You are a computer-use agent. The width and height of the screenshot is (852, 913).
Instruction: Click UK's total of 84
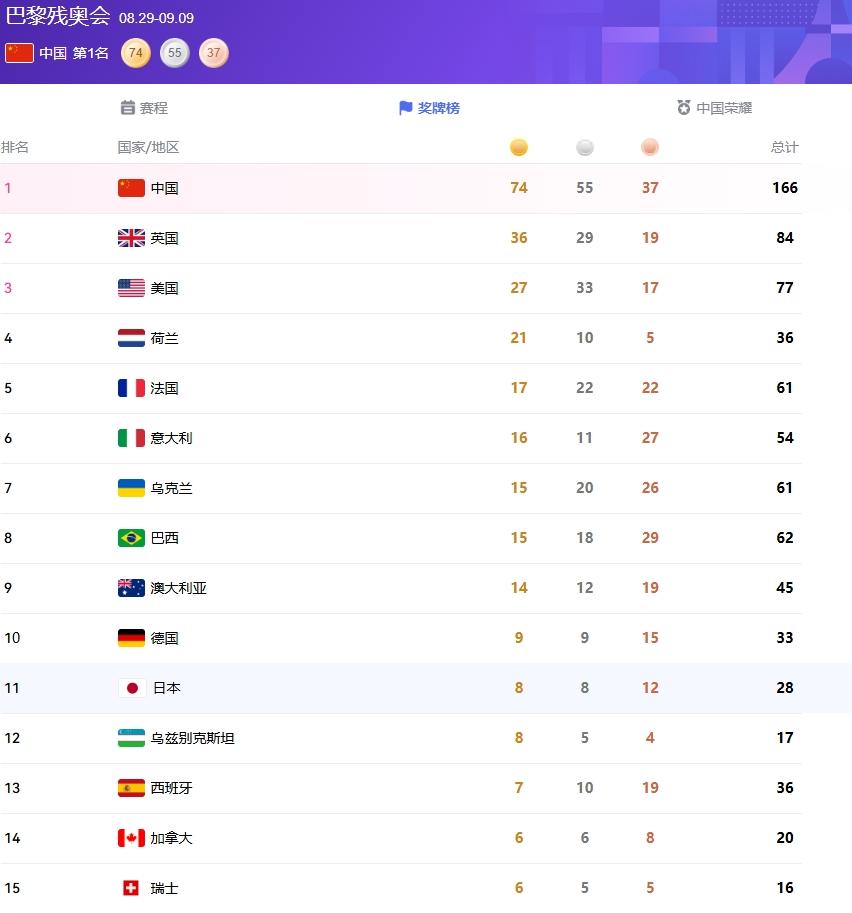(x=785, y=238)
